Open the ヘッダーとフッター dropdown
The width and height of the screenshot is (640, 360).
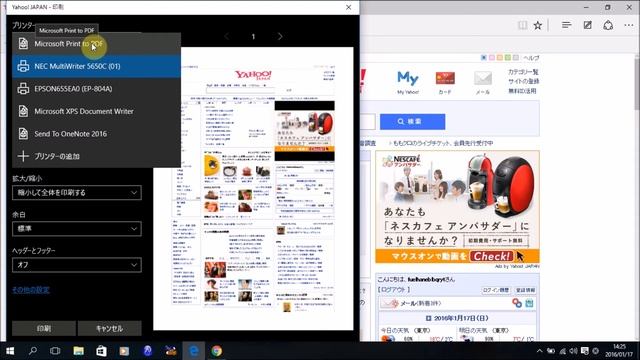77,265
